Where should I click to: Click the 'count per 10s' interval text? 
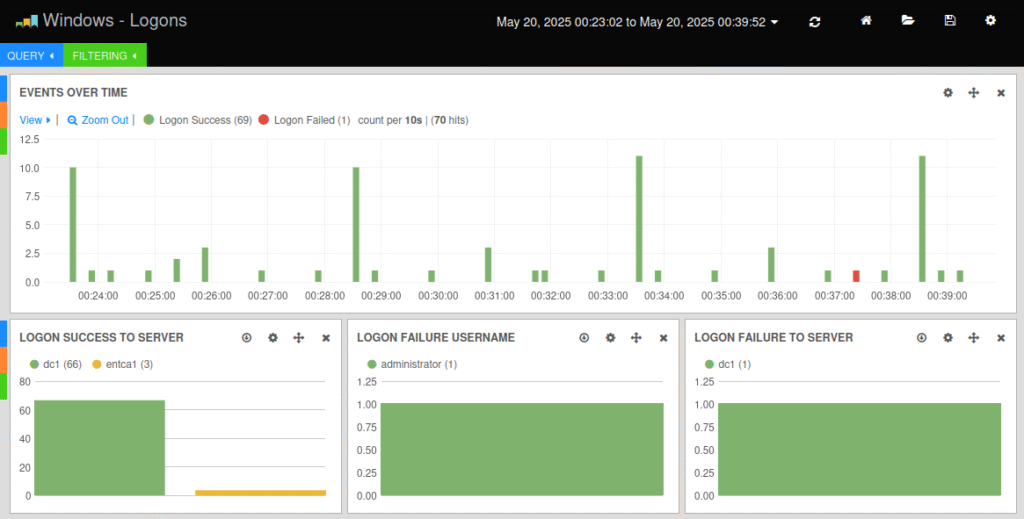click(x=390, y=120)
